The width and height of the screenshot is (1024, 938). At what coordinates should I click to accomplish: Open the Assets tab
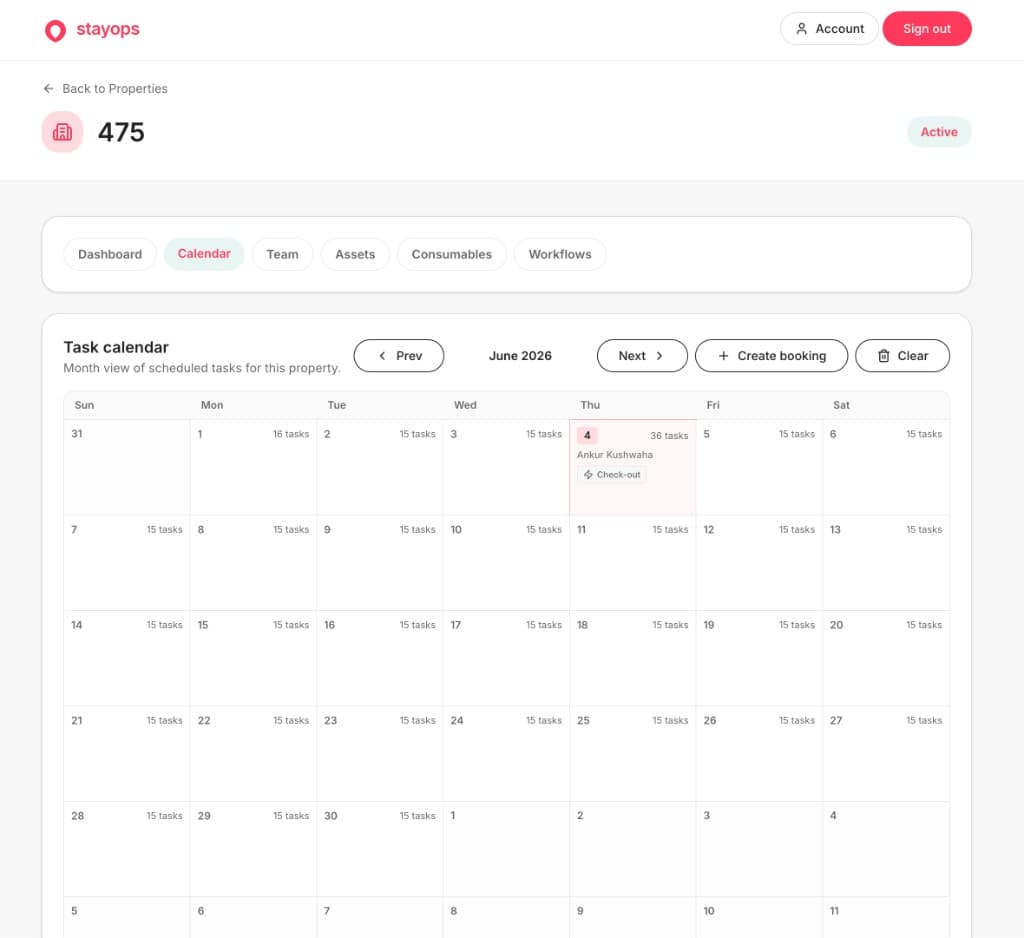pos(355,254)
